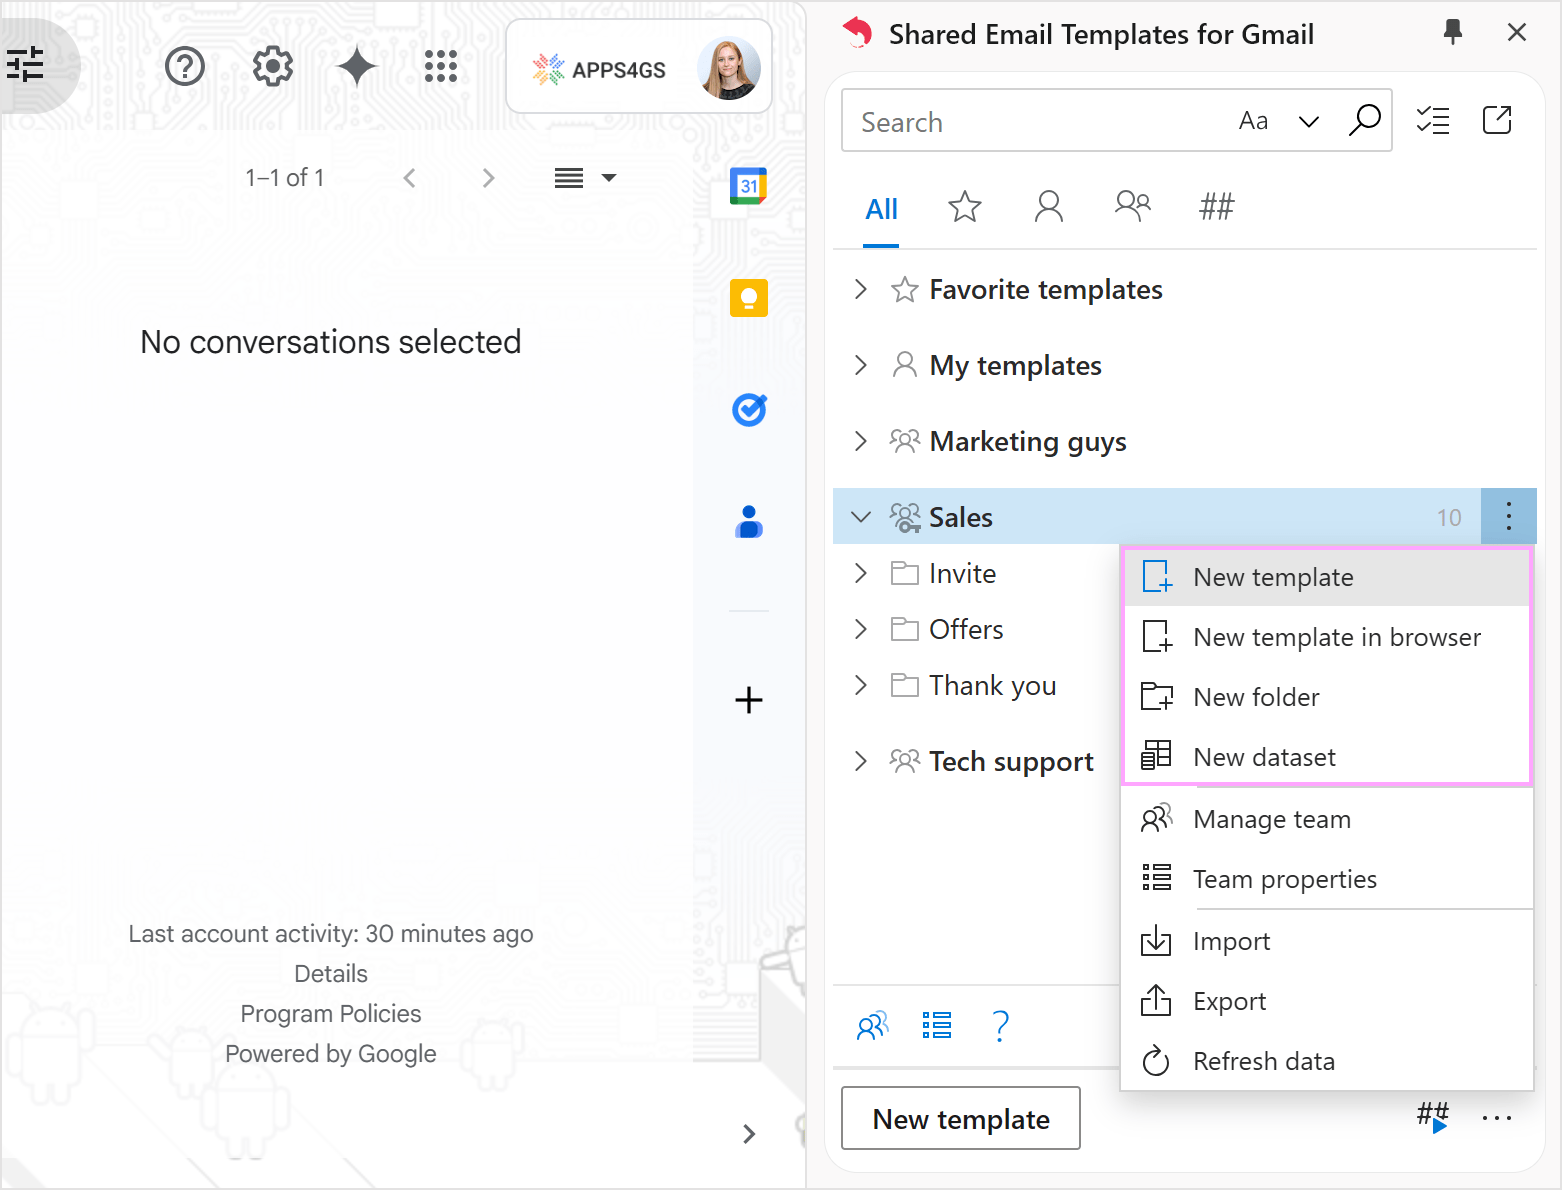Click the plus to get add-ons
This screenshot has height=1190, width=1562.
click(x=749, y=700)
